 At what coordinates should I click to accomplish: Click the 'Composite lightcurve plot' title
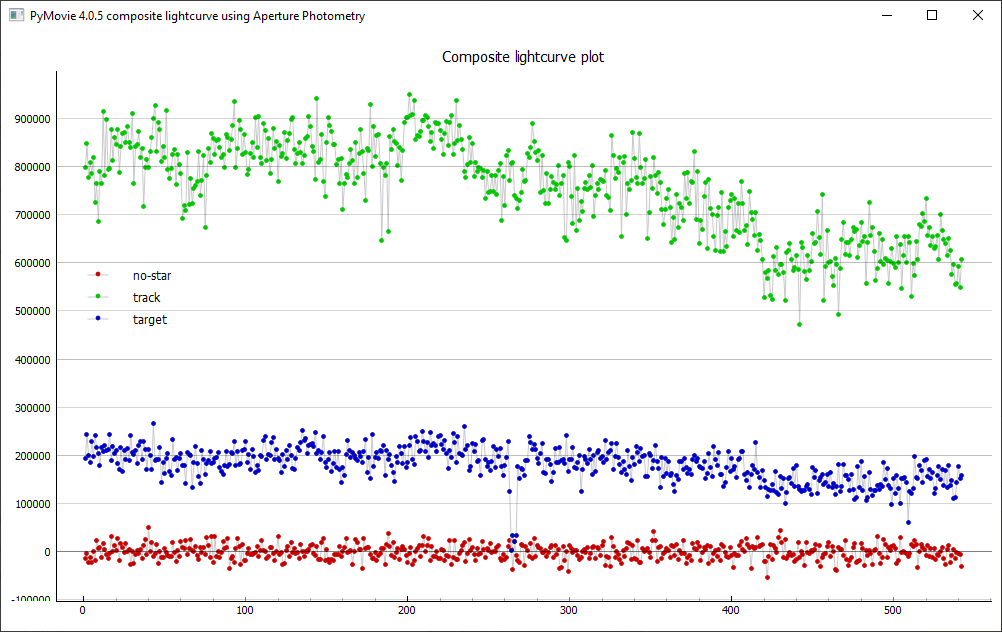point(523,57)
